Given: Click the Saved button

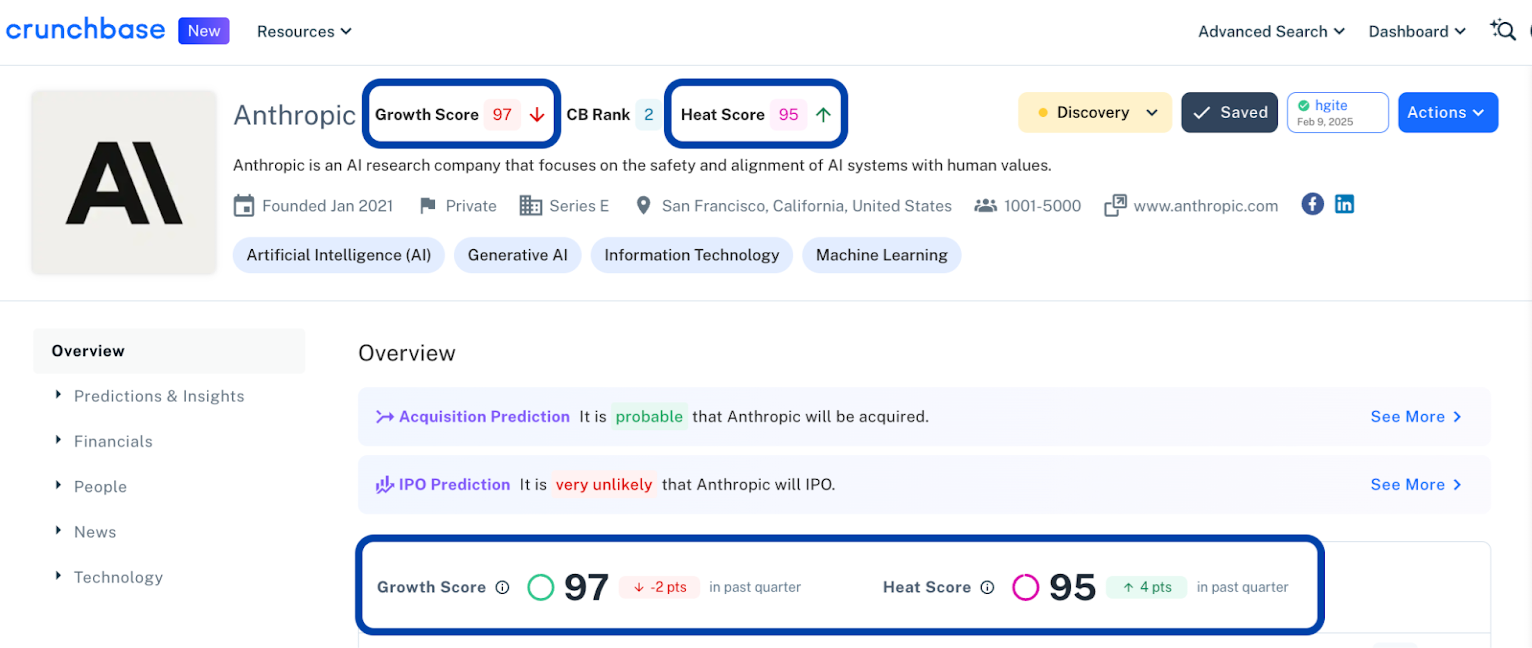Looking at the screenshot, I should click(x=1230, y=112).
